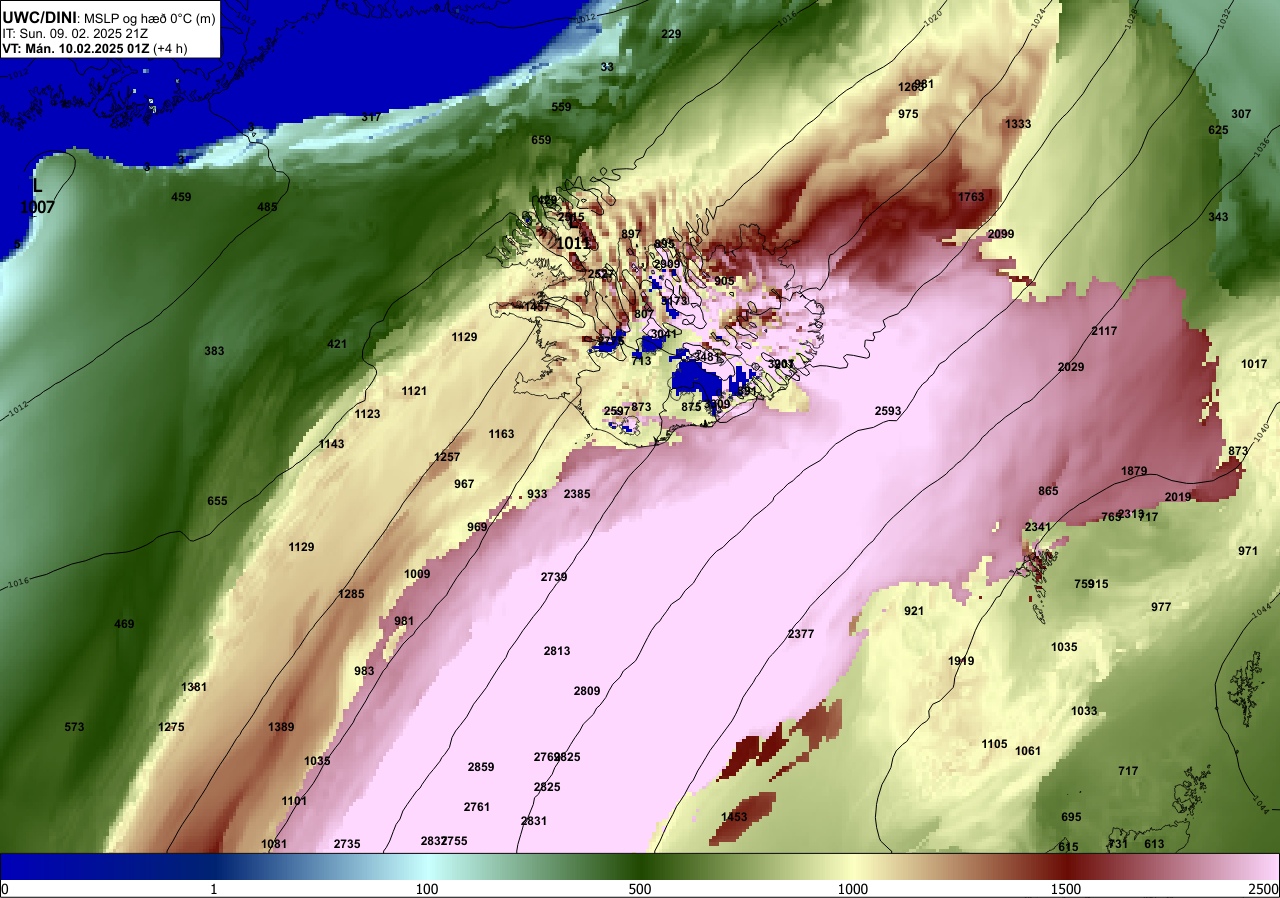Click the value 343 on the map
1280x898 pixels.
point(1218,217)
